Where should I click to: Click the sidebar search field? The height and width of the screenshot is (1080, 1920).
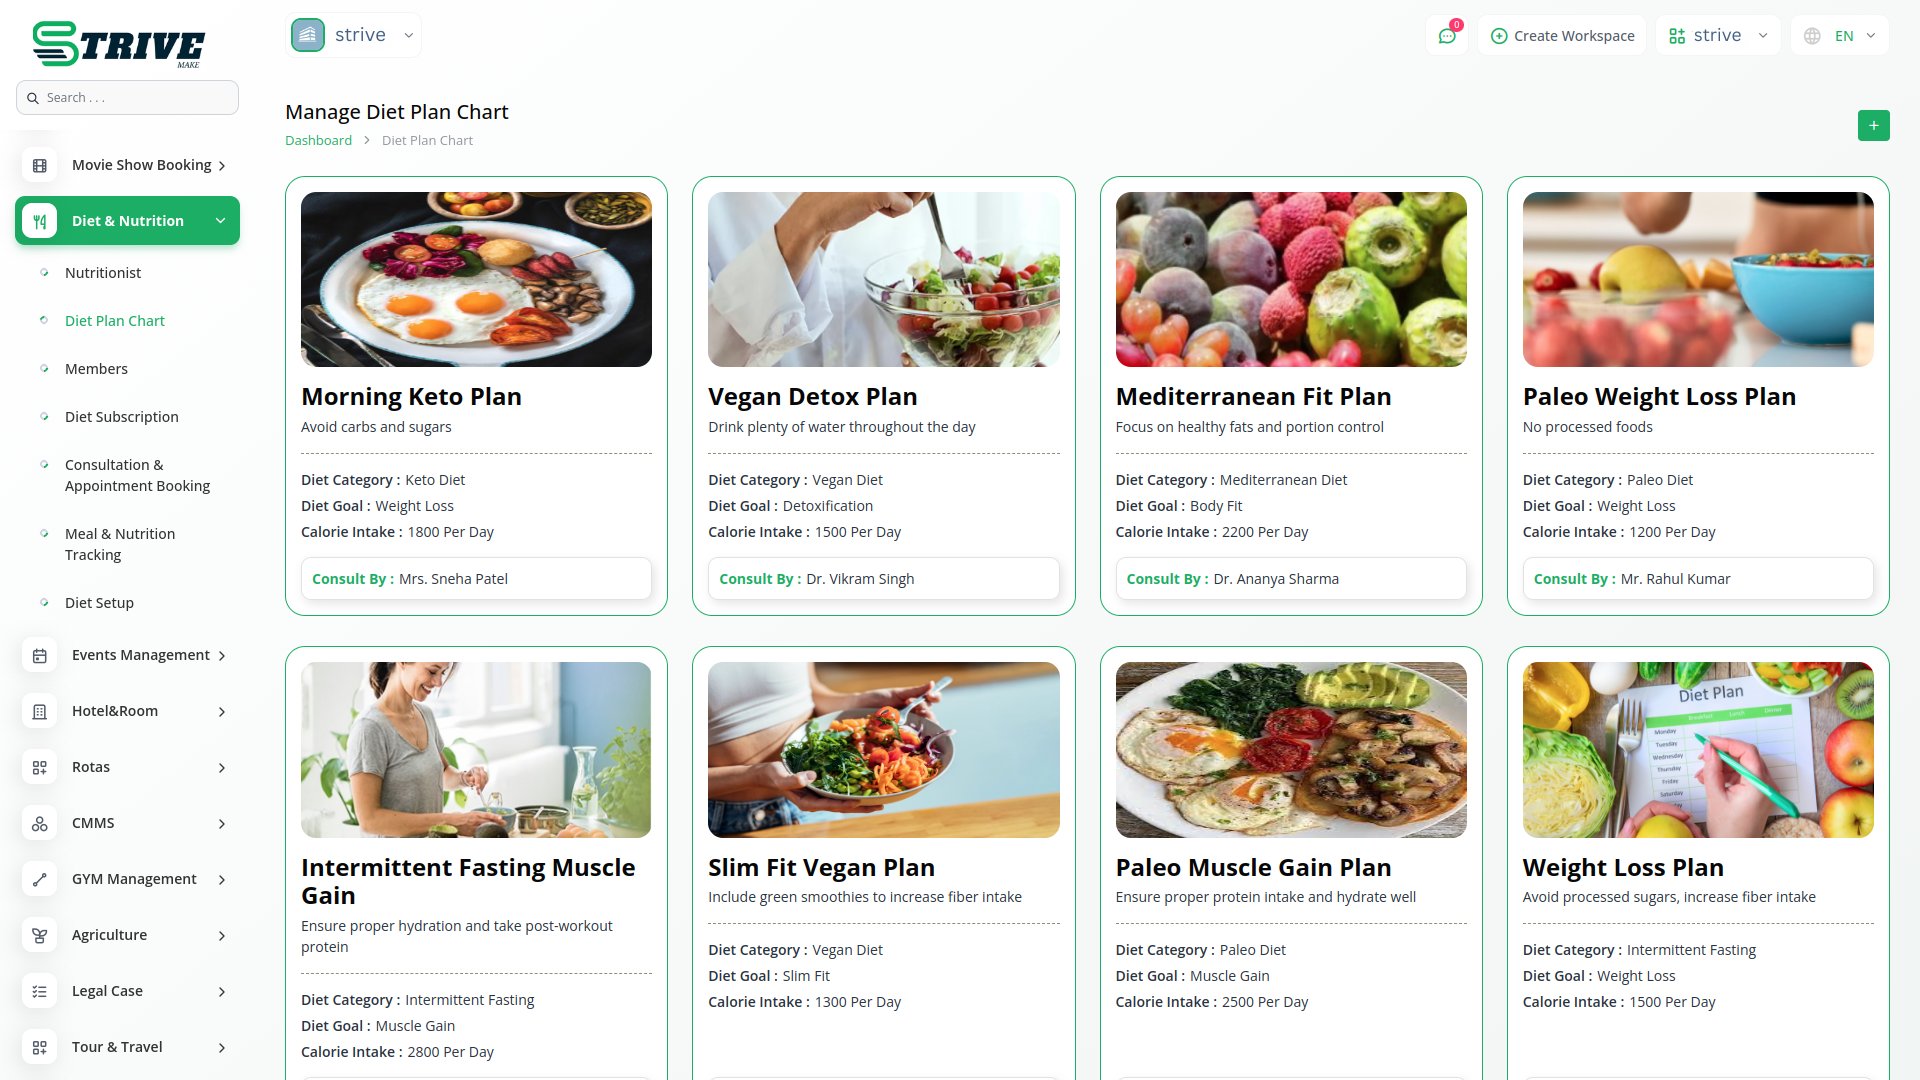128,98
